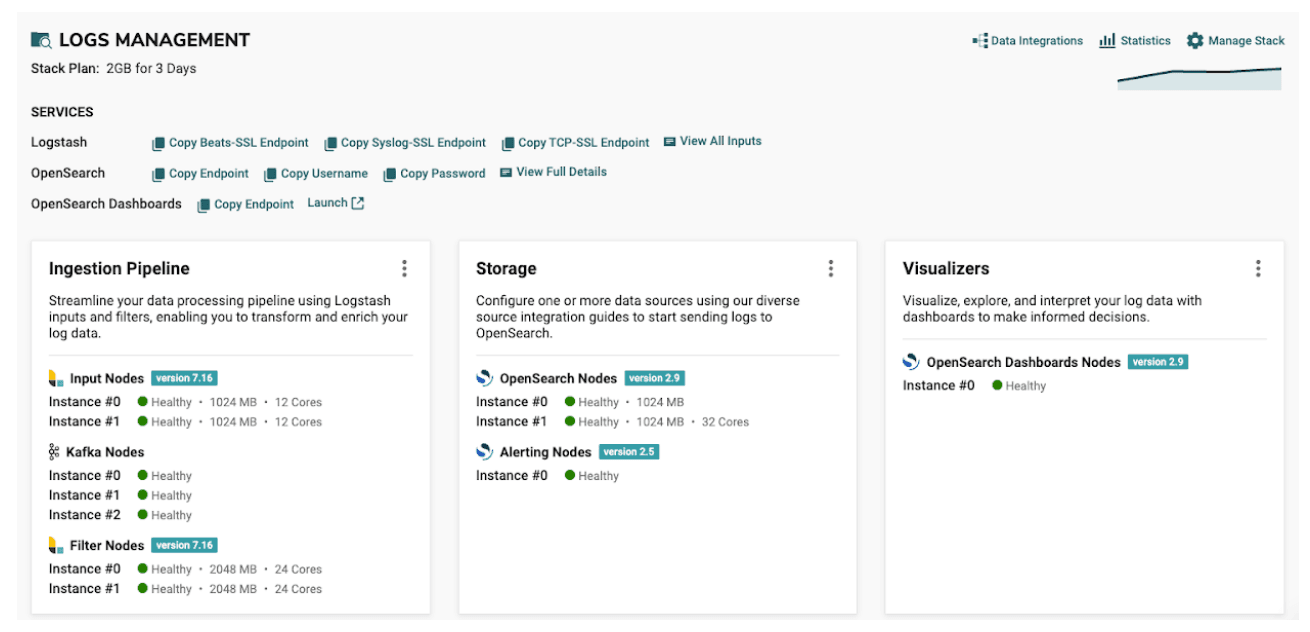Click the copy icon beside Copy Password
This screenshot has width=1310, height=632.
tap(391, 173)
